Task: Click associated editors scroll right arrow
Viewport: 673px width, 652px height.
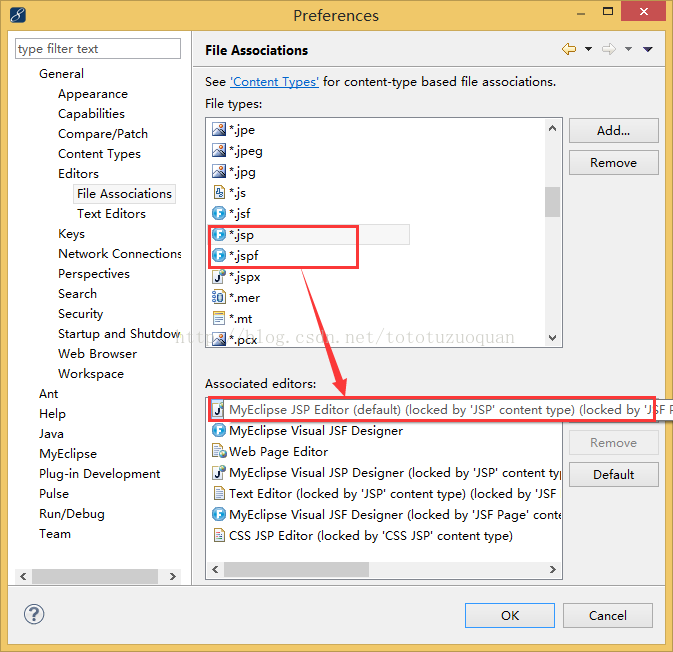Action: click(x=553, y=570)
